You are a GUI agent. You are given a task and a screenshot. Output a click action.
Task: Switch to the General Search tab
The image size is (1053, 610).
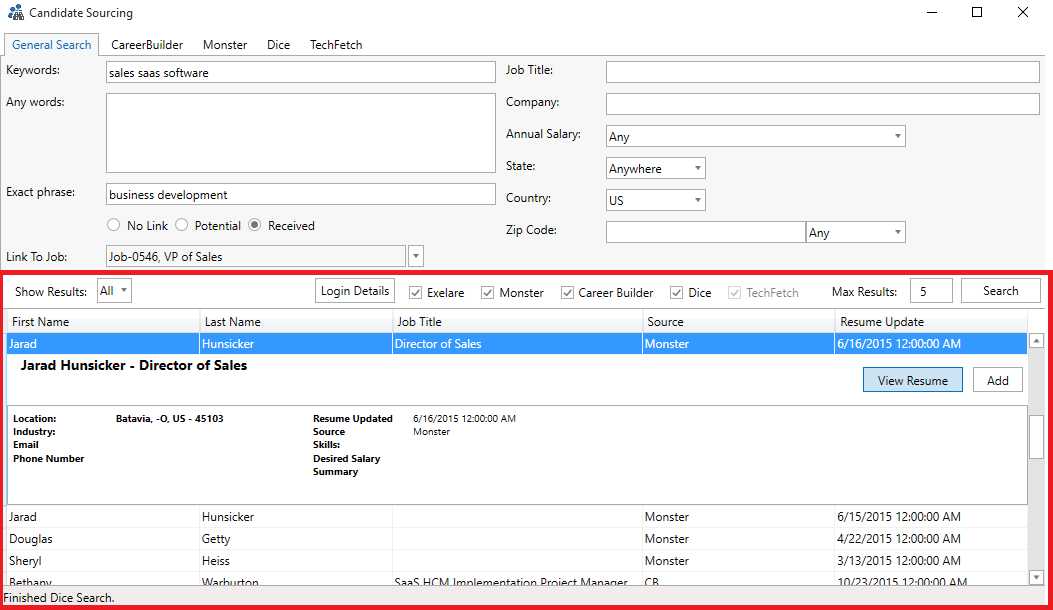(x=52, y=44)
